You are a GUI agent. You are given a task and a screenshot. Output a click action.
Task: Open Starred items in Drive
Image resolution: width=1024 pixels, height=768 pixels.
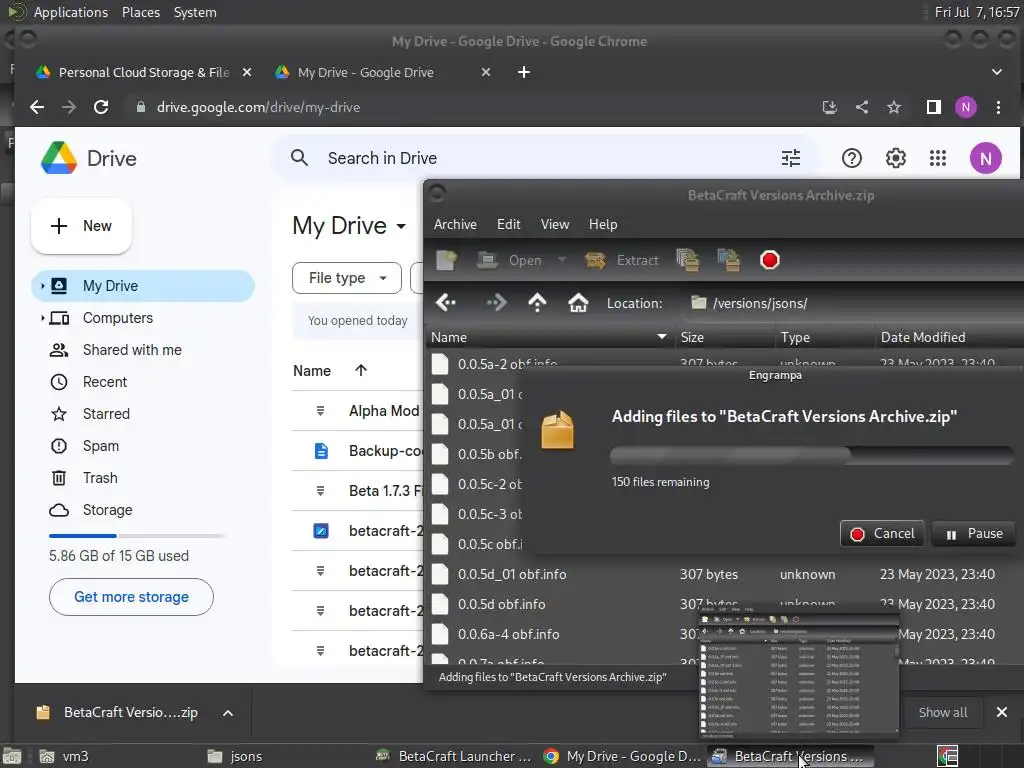pos(106,414)
